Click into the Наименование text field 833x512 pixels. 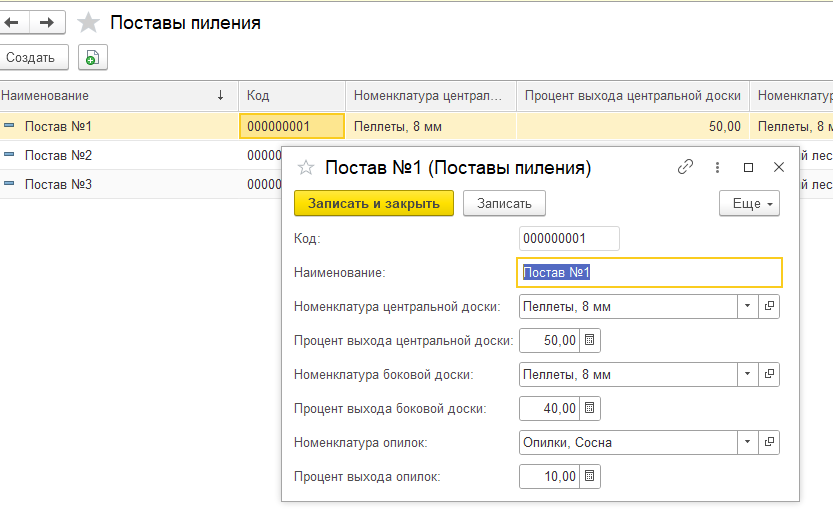pos(650,272)
